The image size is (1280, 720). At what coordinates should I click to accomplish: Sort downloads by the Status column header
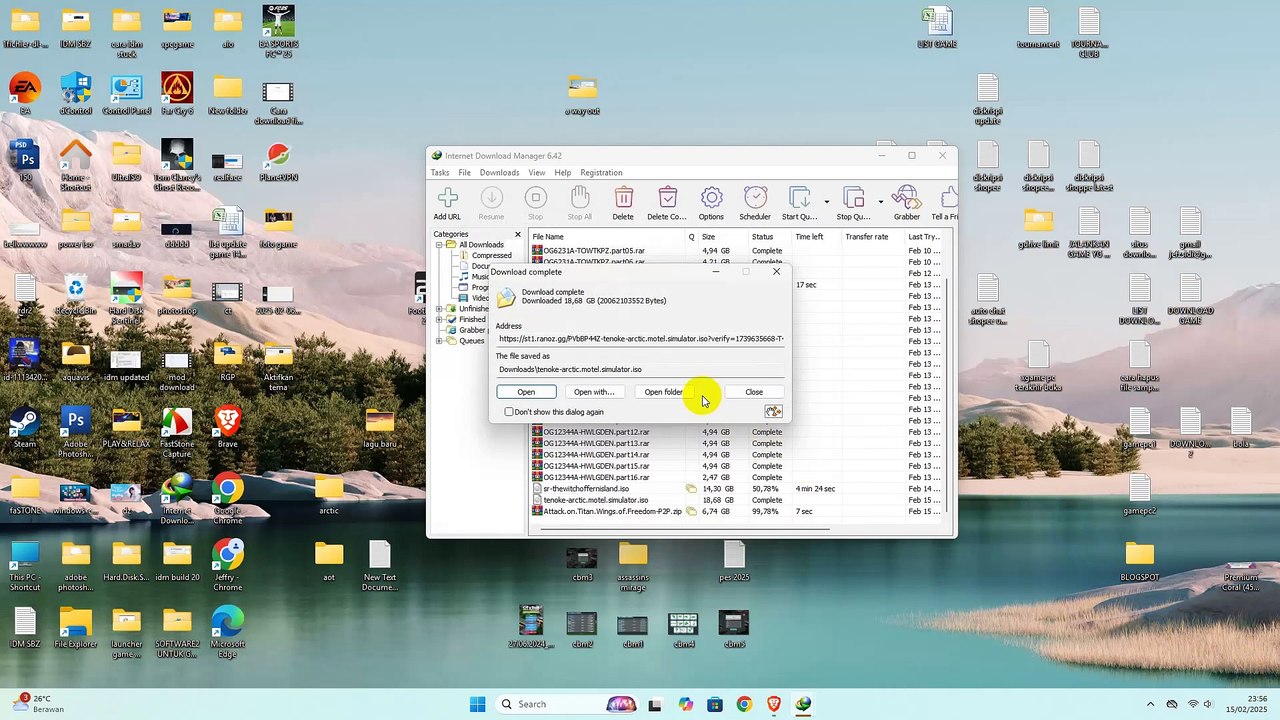(x=769, y=237)
